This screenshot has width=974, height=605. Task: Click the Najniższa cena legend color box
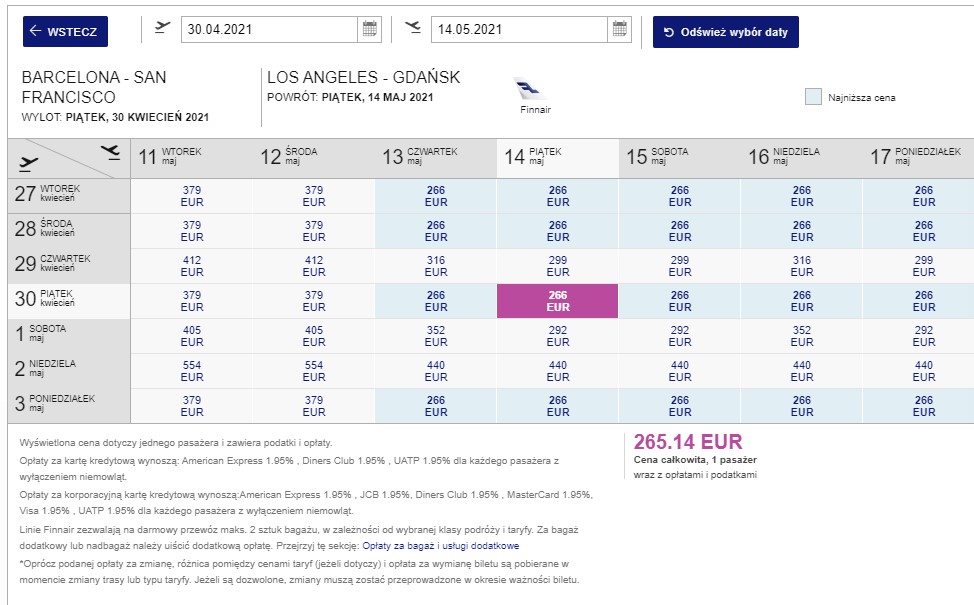point(813,97)
